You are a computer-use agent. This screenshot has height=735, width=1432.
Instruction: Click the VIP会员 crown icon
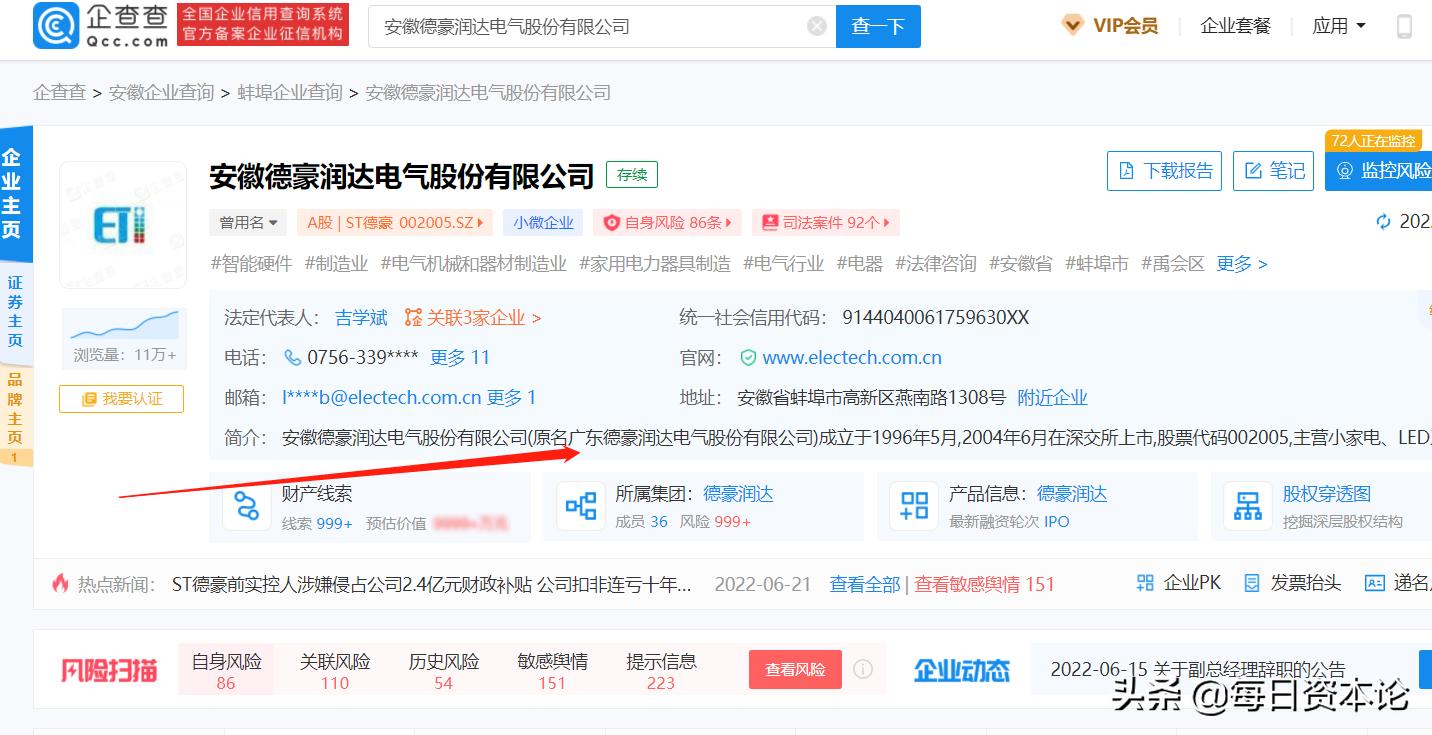tap(1073, 25)
